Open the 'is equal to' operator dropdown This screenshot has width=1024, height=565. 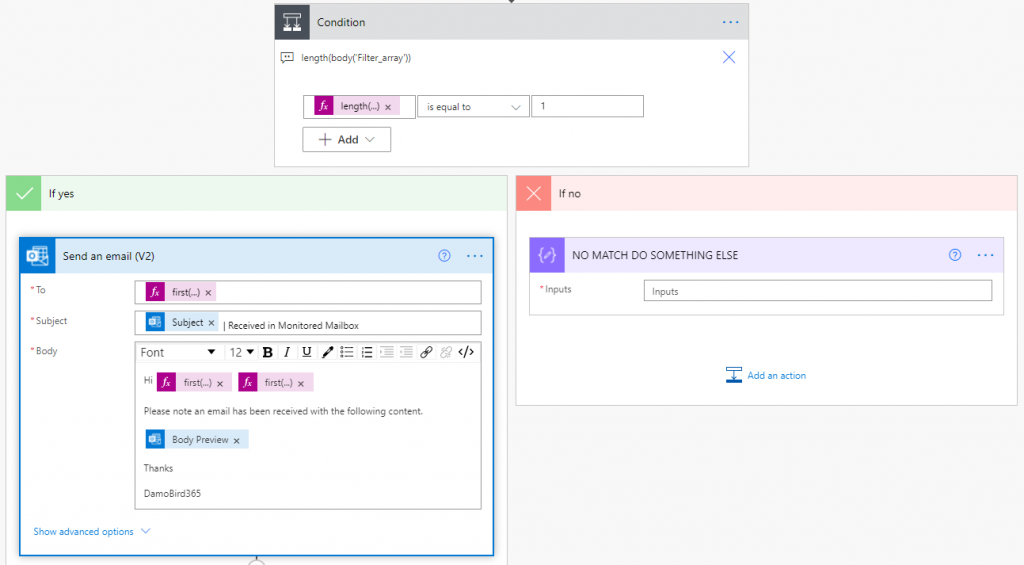473,107
